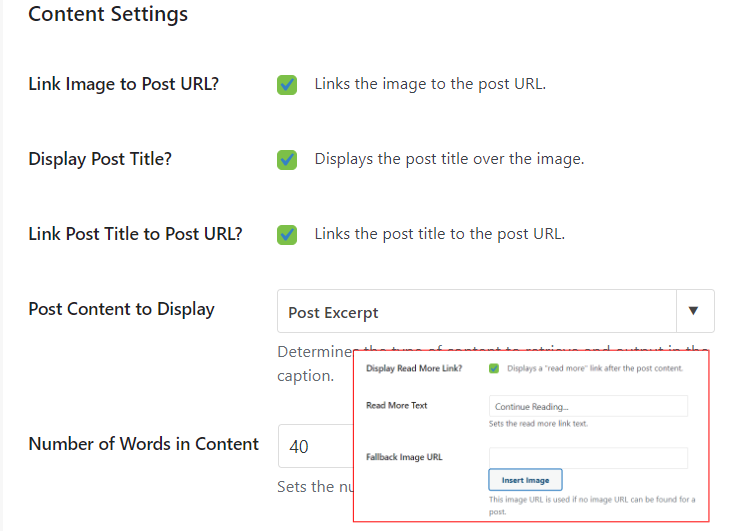
Task: Open the Post Excerpt dropdown arrow
Action: tap(695, 311)
